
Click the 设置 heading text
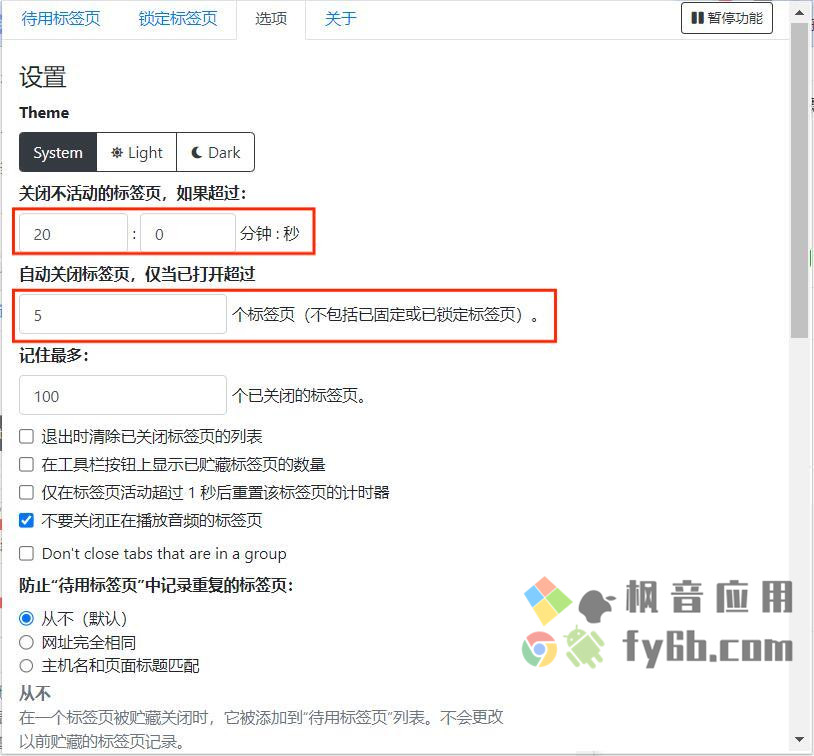(43, 77)
